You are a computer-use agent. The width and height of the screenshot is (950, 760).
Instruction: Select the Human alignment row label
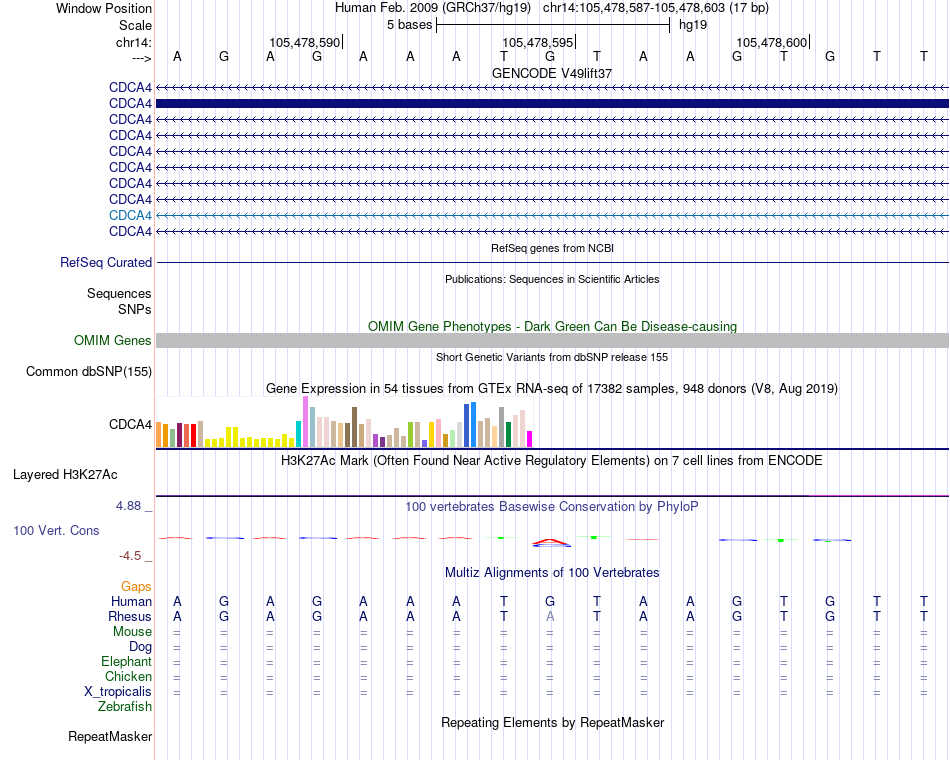point(131,601)
